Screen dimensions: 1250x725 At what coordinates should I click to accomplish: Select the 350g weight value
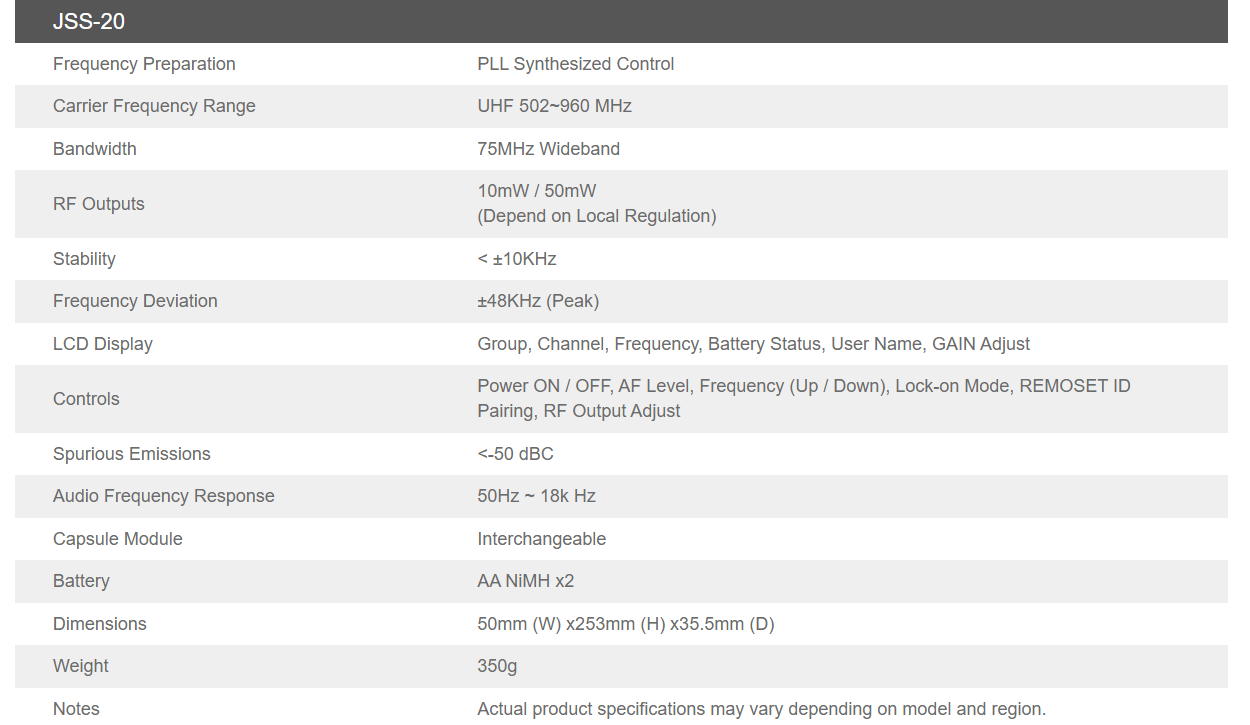[497, 666]
